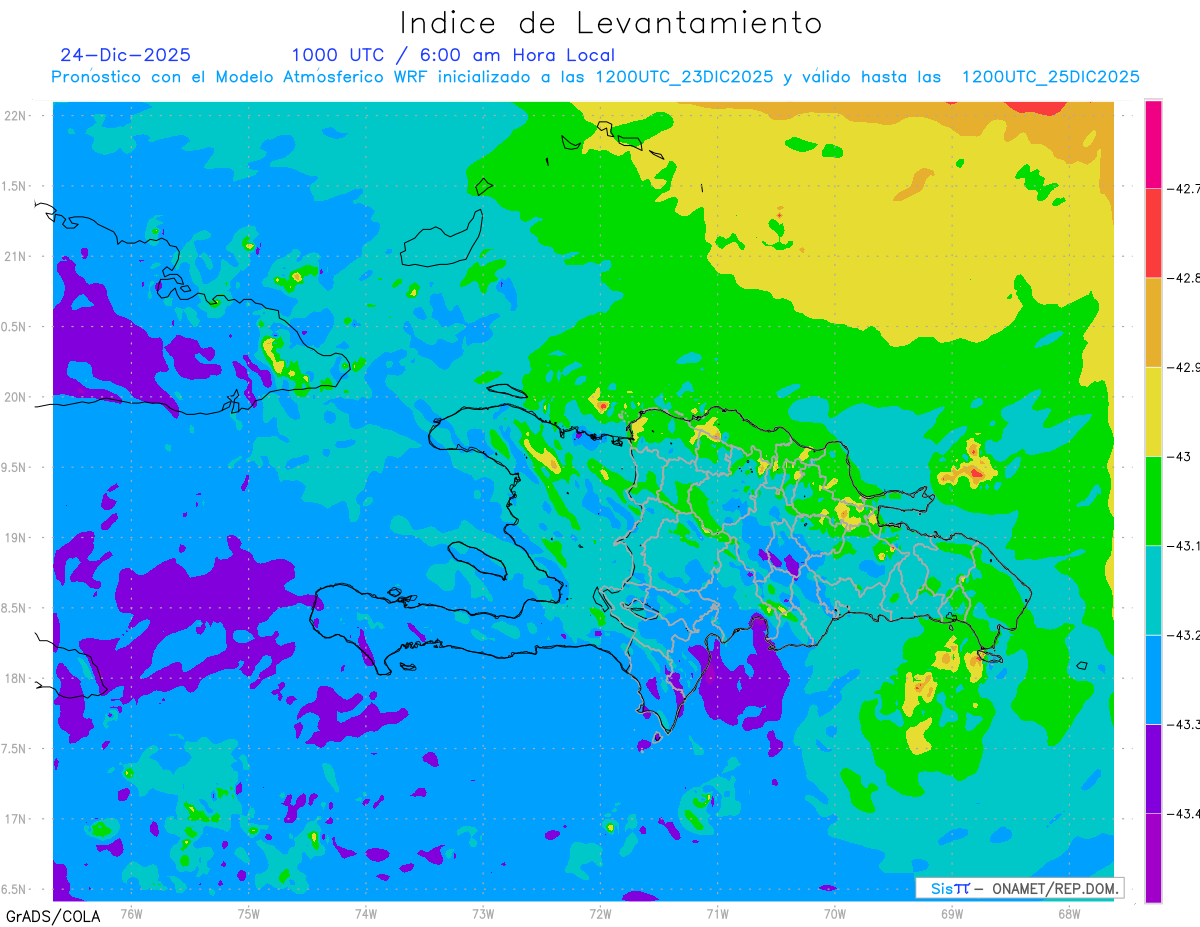
Task: Click the purple legend segment above -43.4
Action: tap(1153, 768)
